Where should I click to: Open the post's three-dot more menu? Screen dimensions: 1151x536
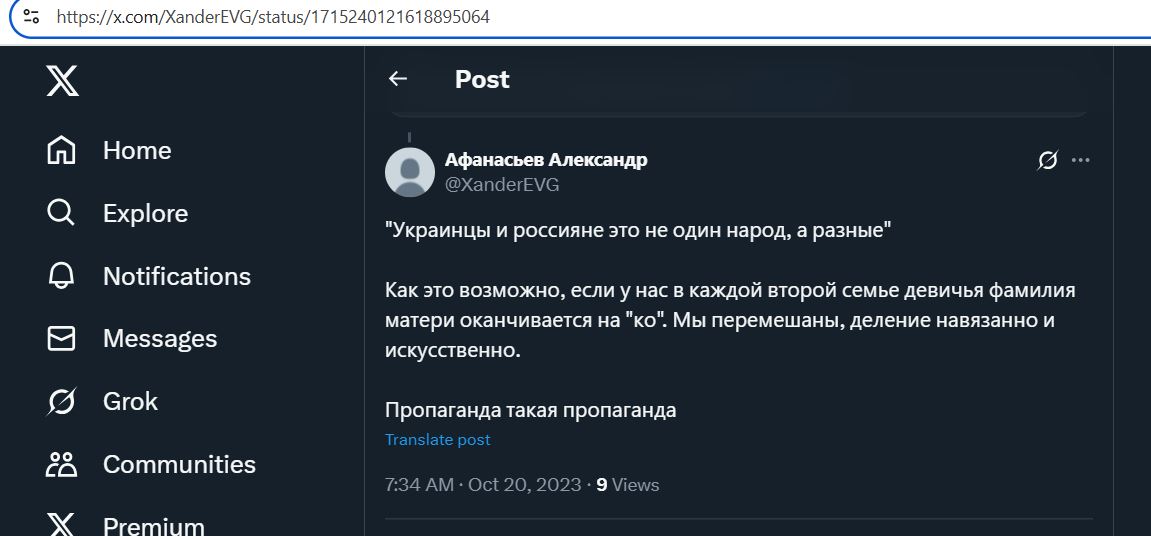pos(1081,160)
